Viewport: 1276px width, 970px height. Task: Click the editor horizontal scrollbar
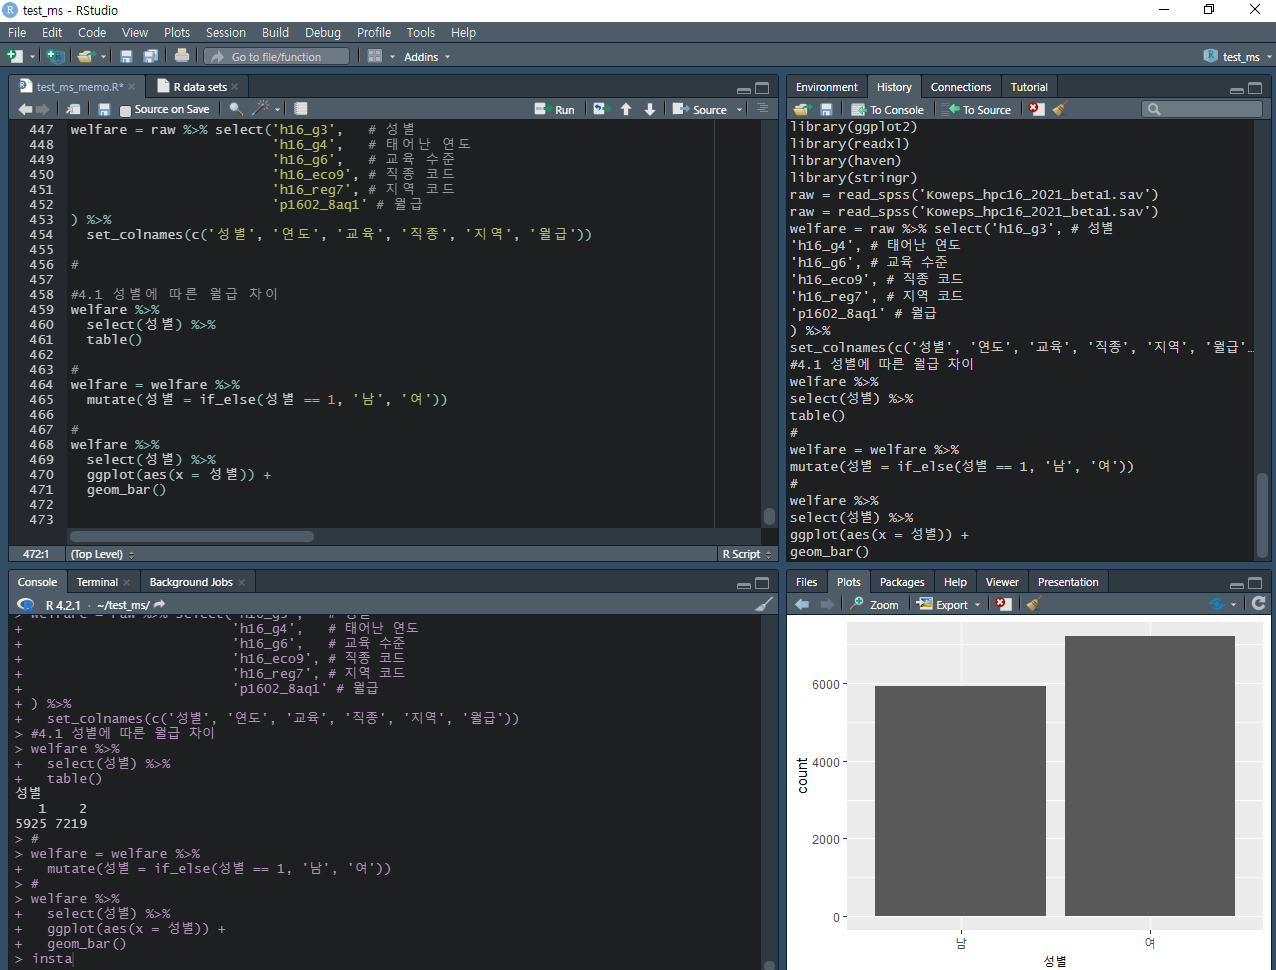pyautogui.click(x=190, y=536)
